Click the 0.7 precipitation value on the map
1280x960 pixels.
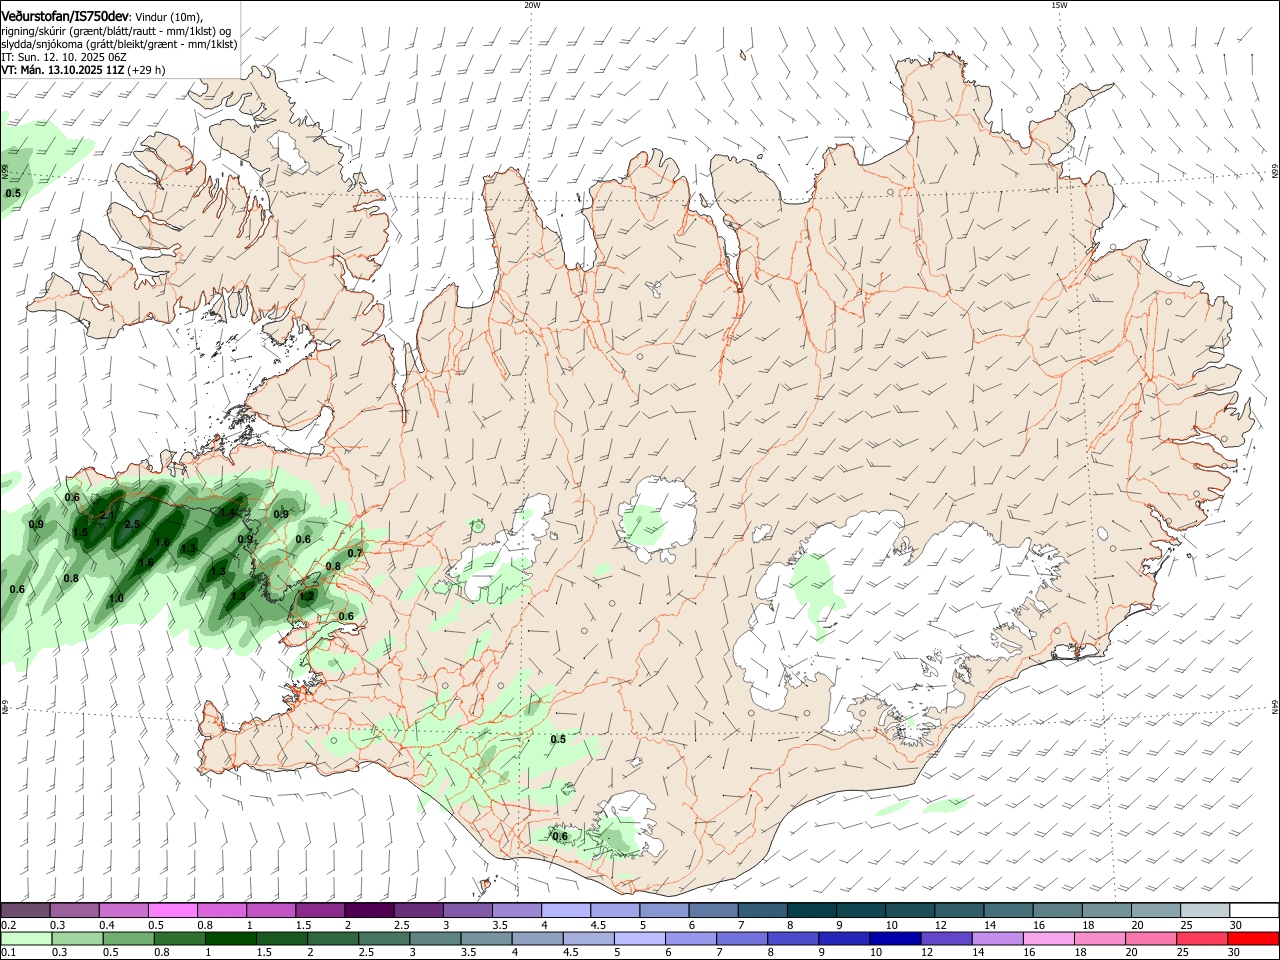[x=355, y=553]
